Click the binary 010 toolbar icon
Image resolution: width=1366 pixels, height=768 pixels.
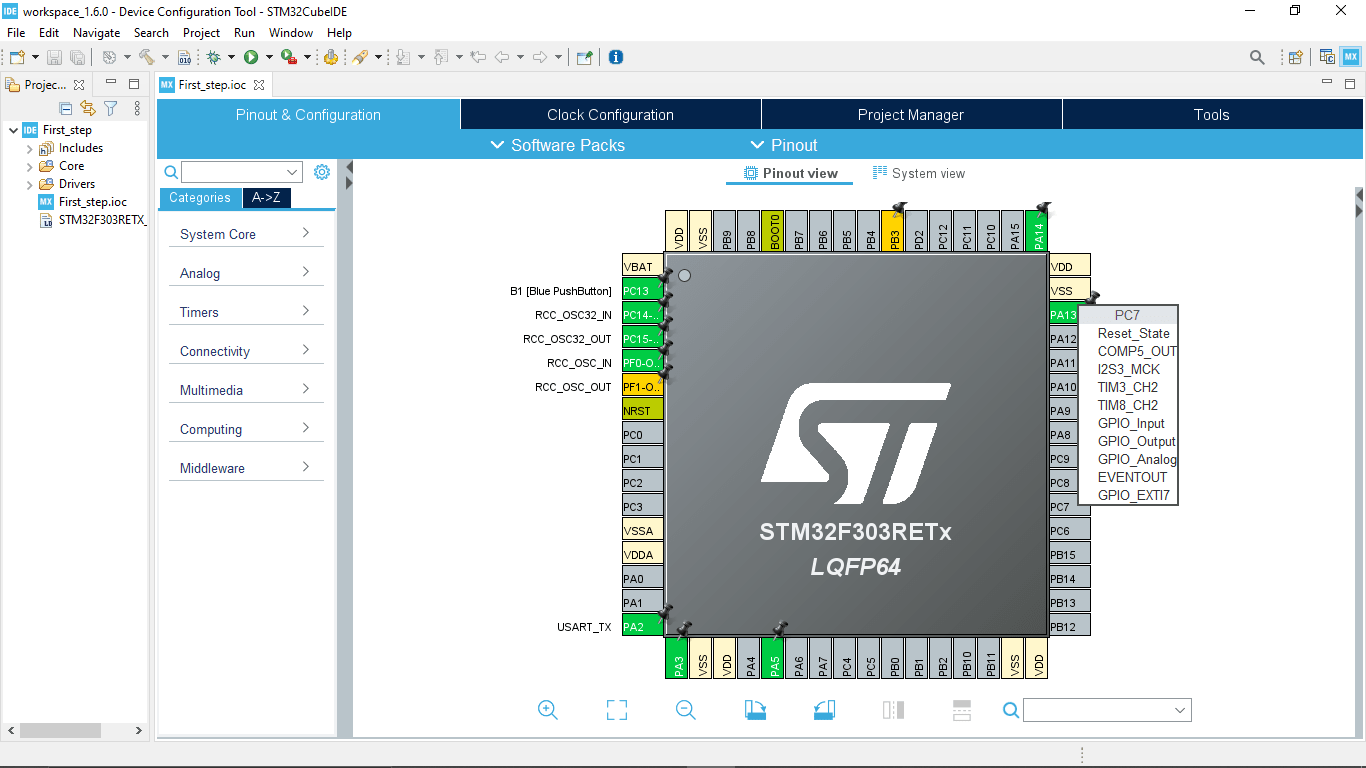click(184, 57)
